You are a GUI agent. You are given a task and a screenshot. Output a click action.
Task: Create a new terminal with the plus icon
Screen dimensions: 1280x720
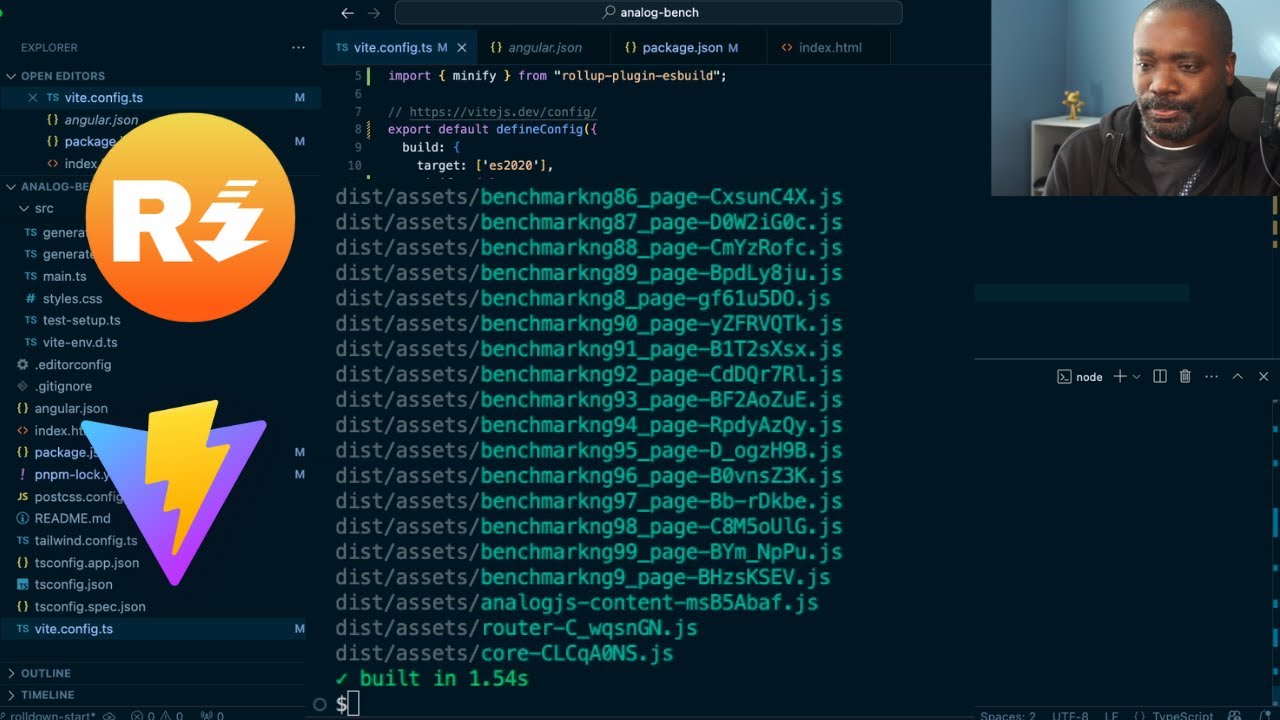pyautogui.click(x=1120, y=376)
